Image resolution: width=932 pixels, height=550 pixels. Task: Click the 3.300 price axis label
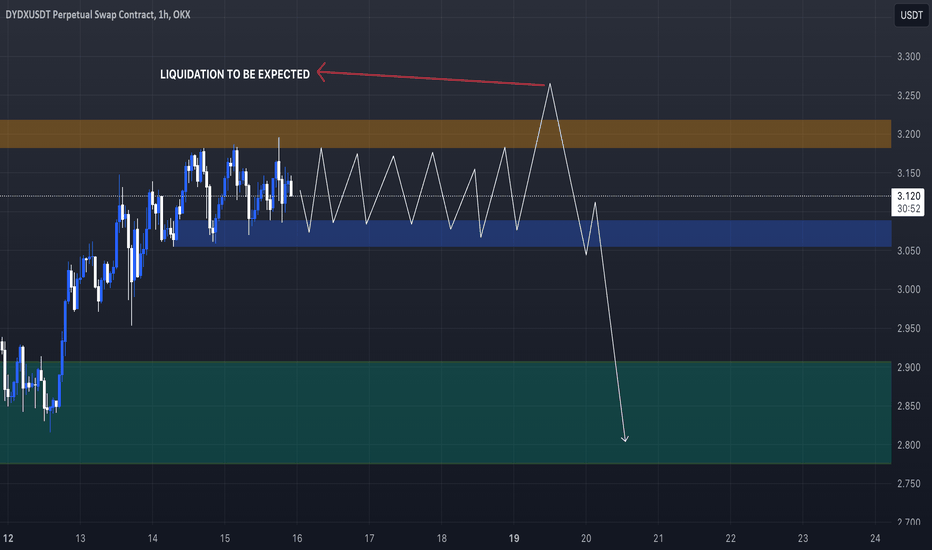[909, 56]
